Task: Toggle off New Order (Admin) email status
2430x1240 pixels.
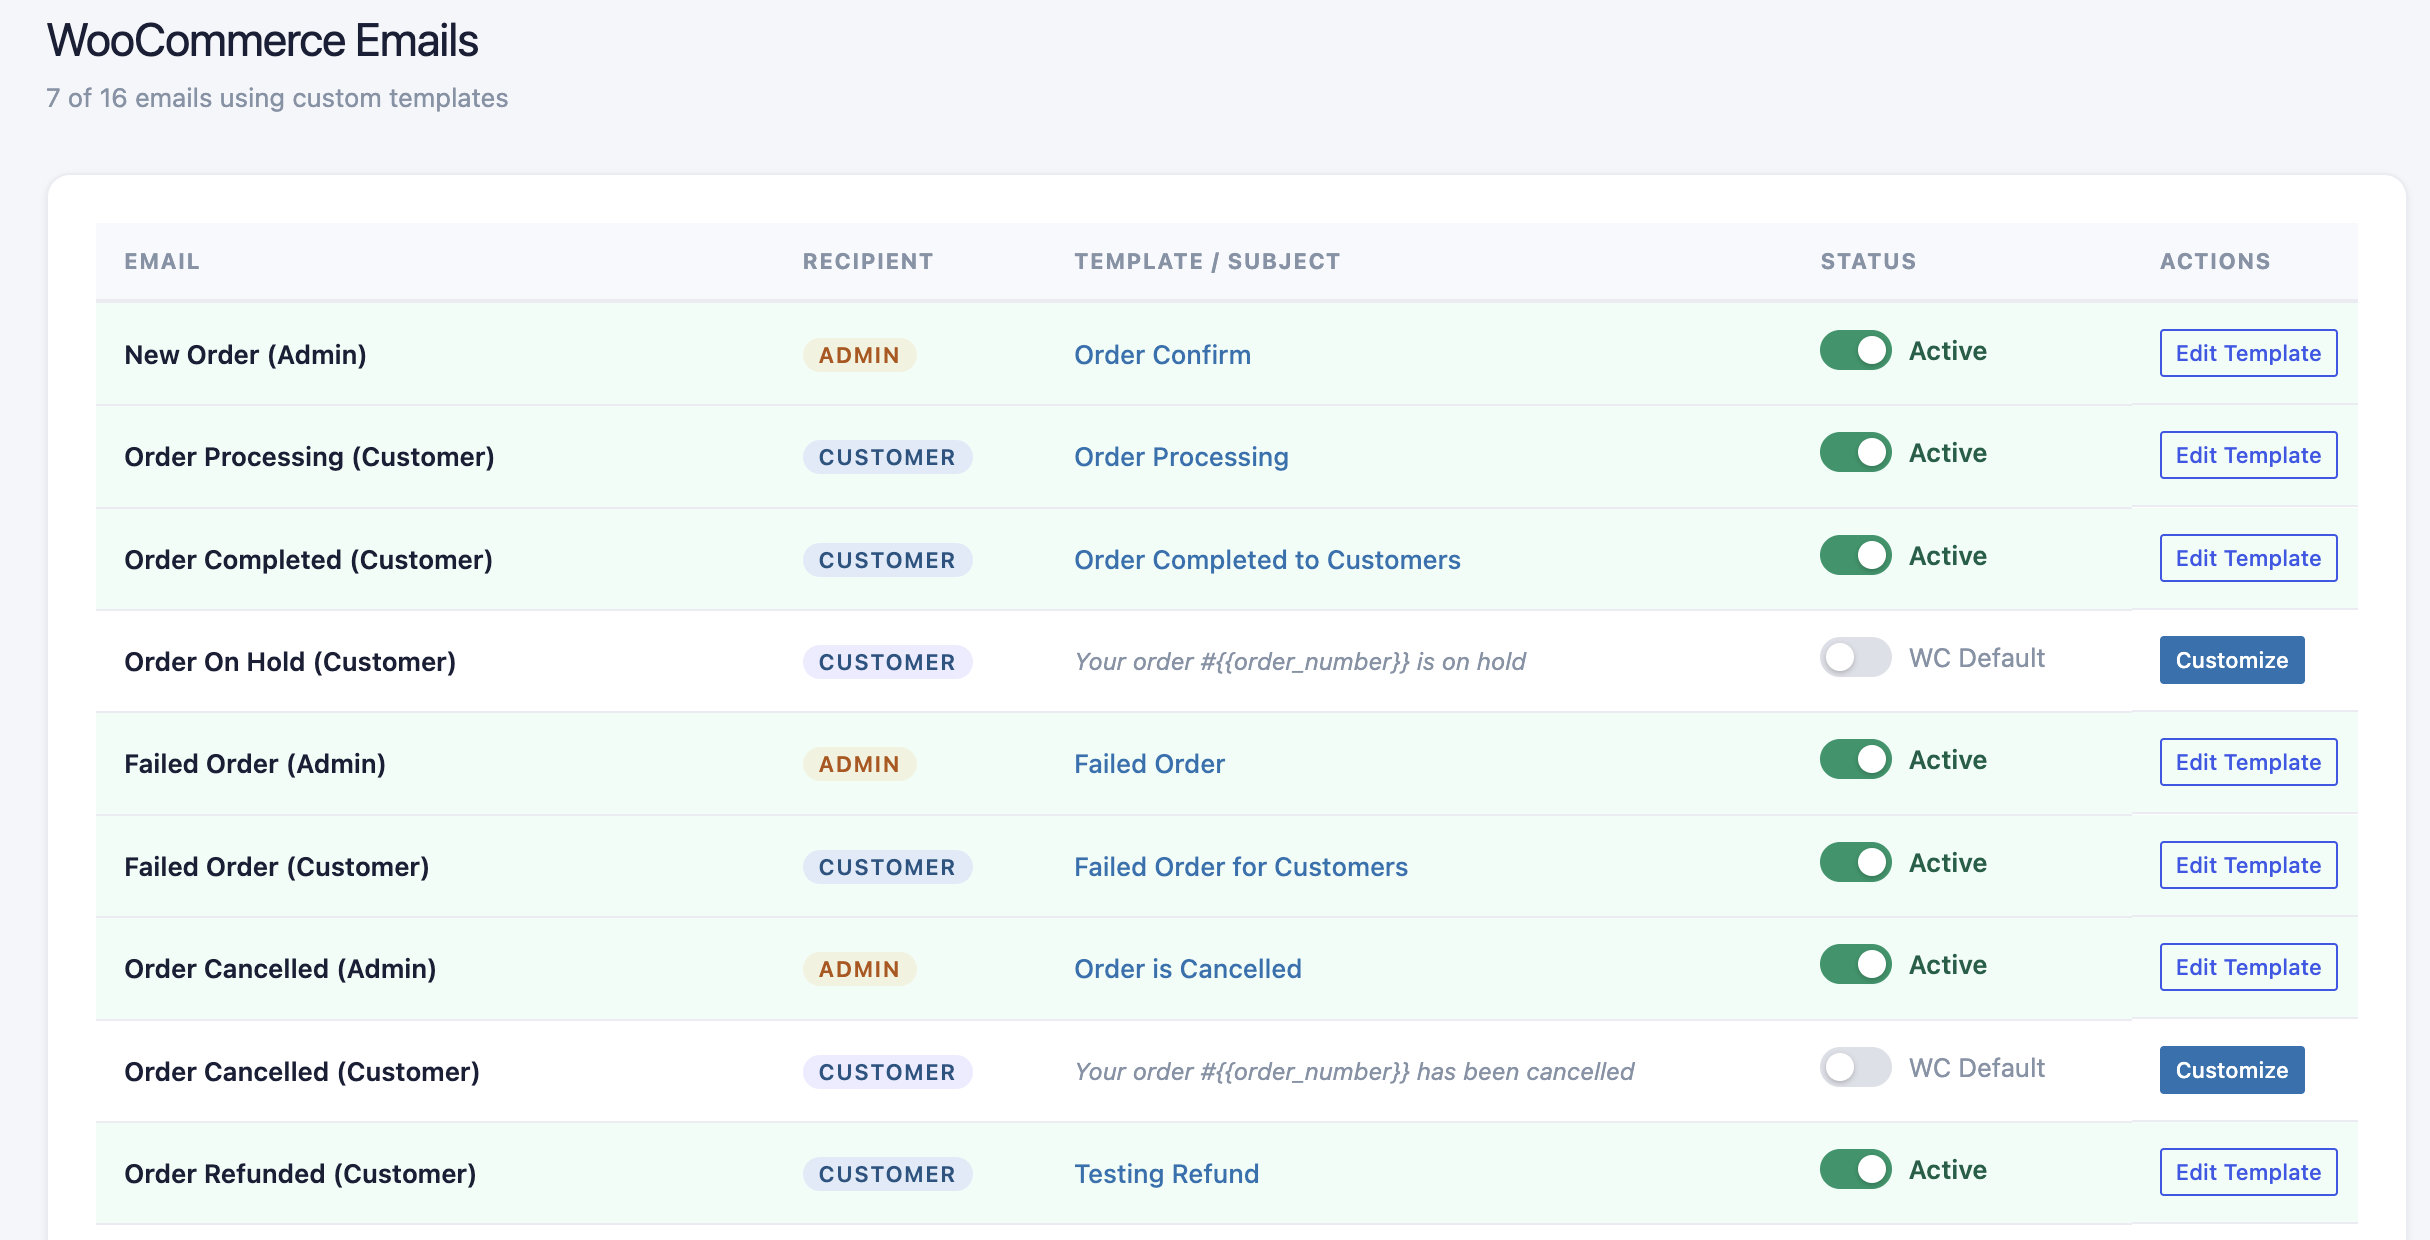Action: (1855, 351)
